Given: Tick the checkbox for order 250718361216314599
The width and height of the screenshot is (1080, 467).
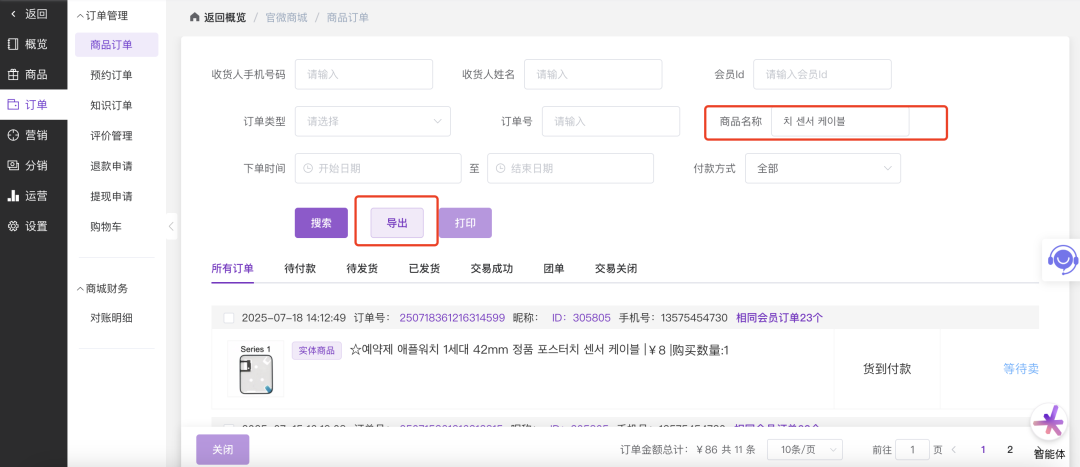Looking at the screenshot, I should pos(228,318).
